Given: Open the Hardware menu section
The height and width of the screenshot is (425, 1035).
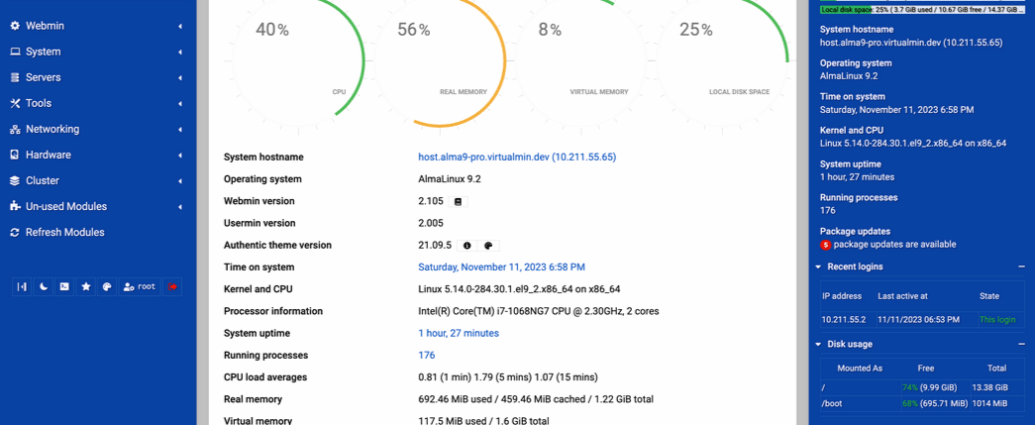Looking at the screenshot, I should pos(48,155).
